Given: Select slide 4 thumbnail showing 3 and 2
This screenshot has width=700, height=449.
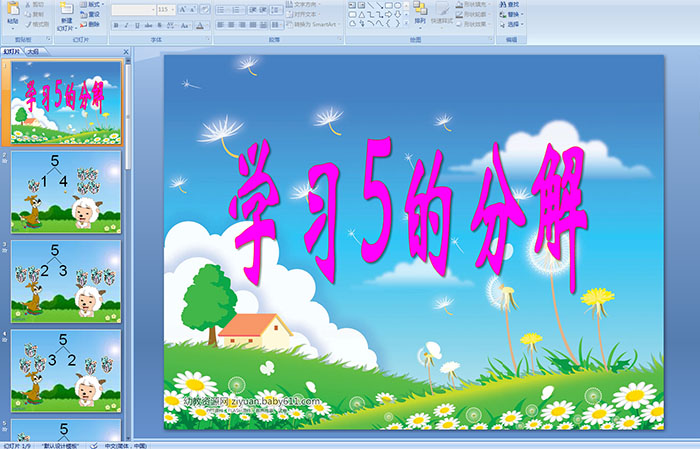Looking at the screenshot, I should point(66,370).
